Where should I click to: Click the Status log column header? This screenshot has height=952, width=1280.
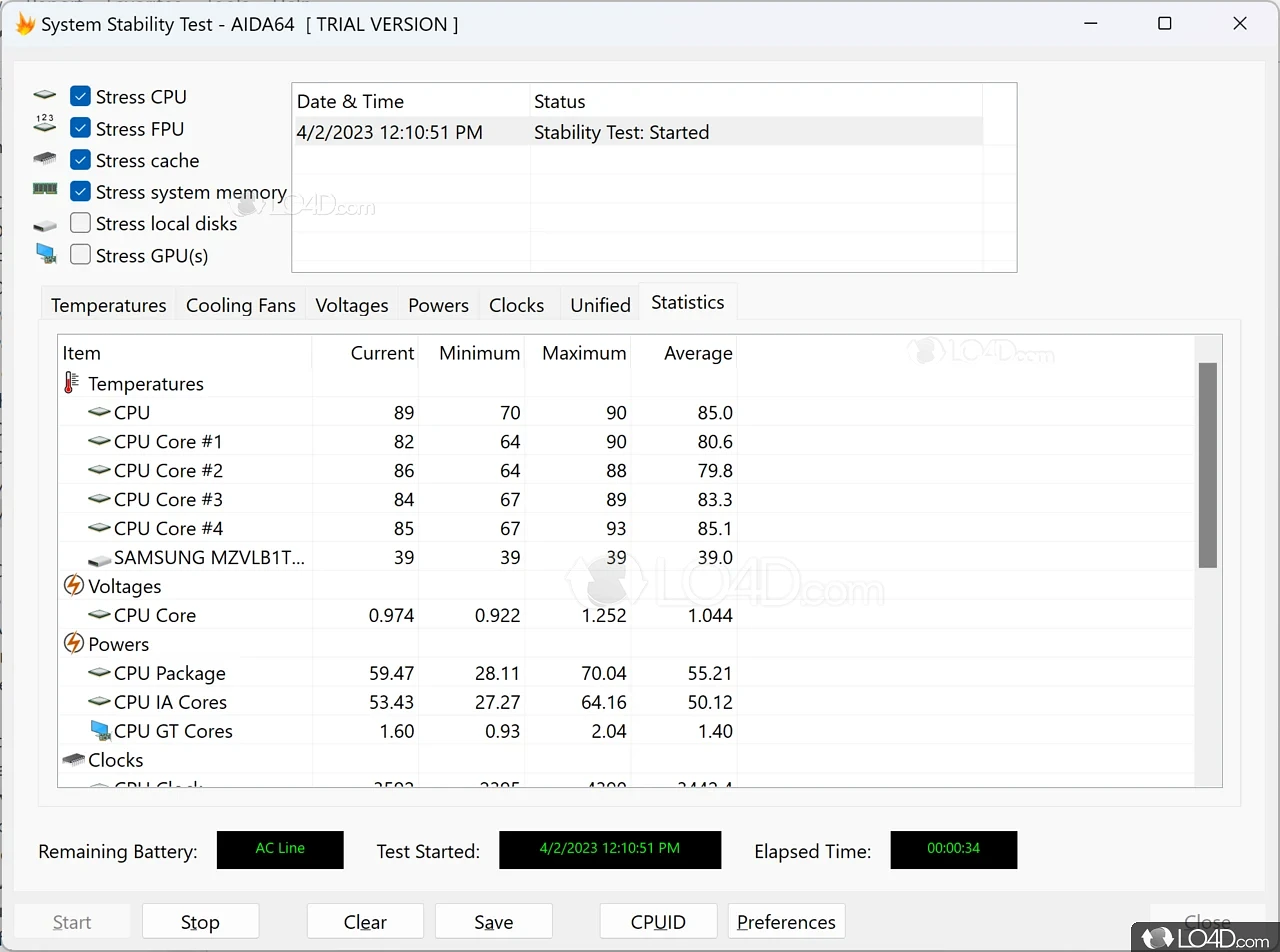click(x=756, y=101)
